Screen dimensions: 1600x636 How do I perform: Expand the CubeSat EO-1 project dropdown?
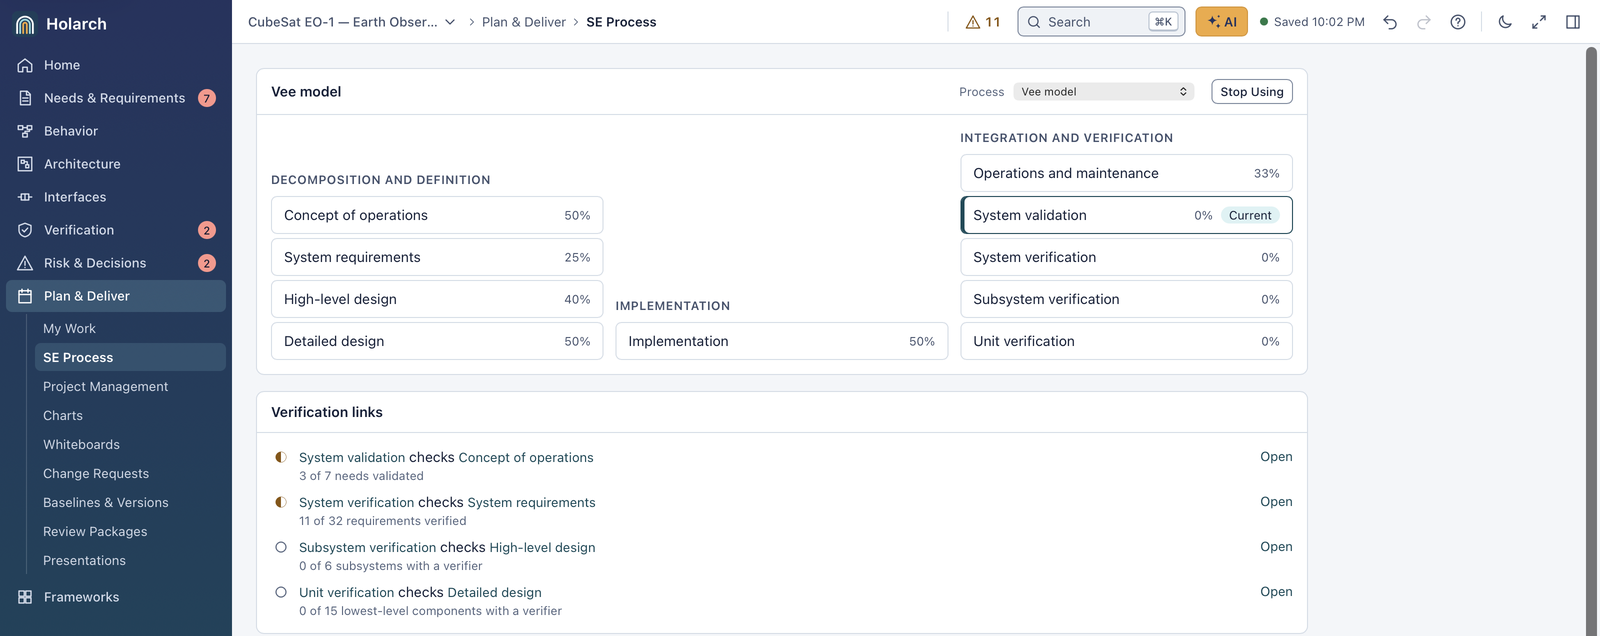(x=352, y=22)
